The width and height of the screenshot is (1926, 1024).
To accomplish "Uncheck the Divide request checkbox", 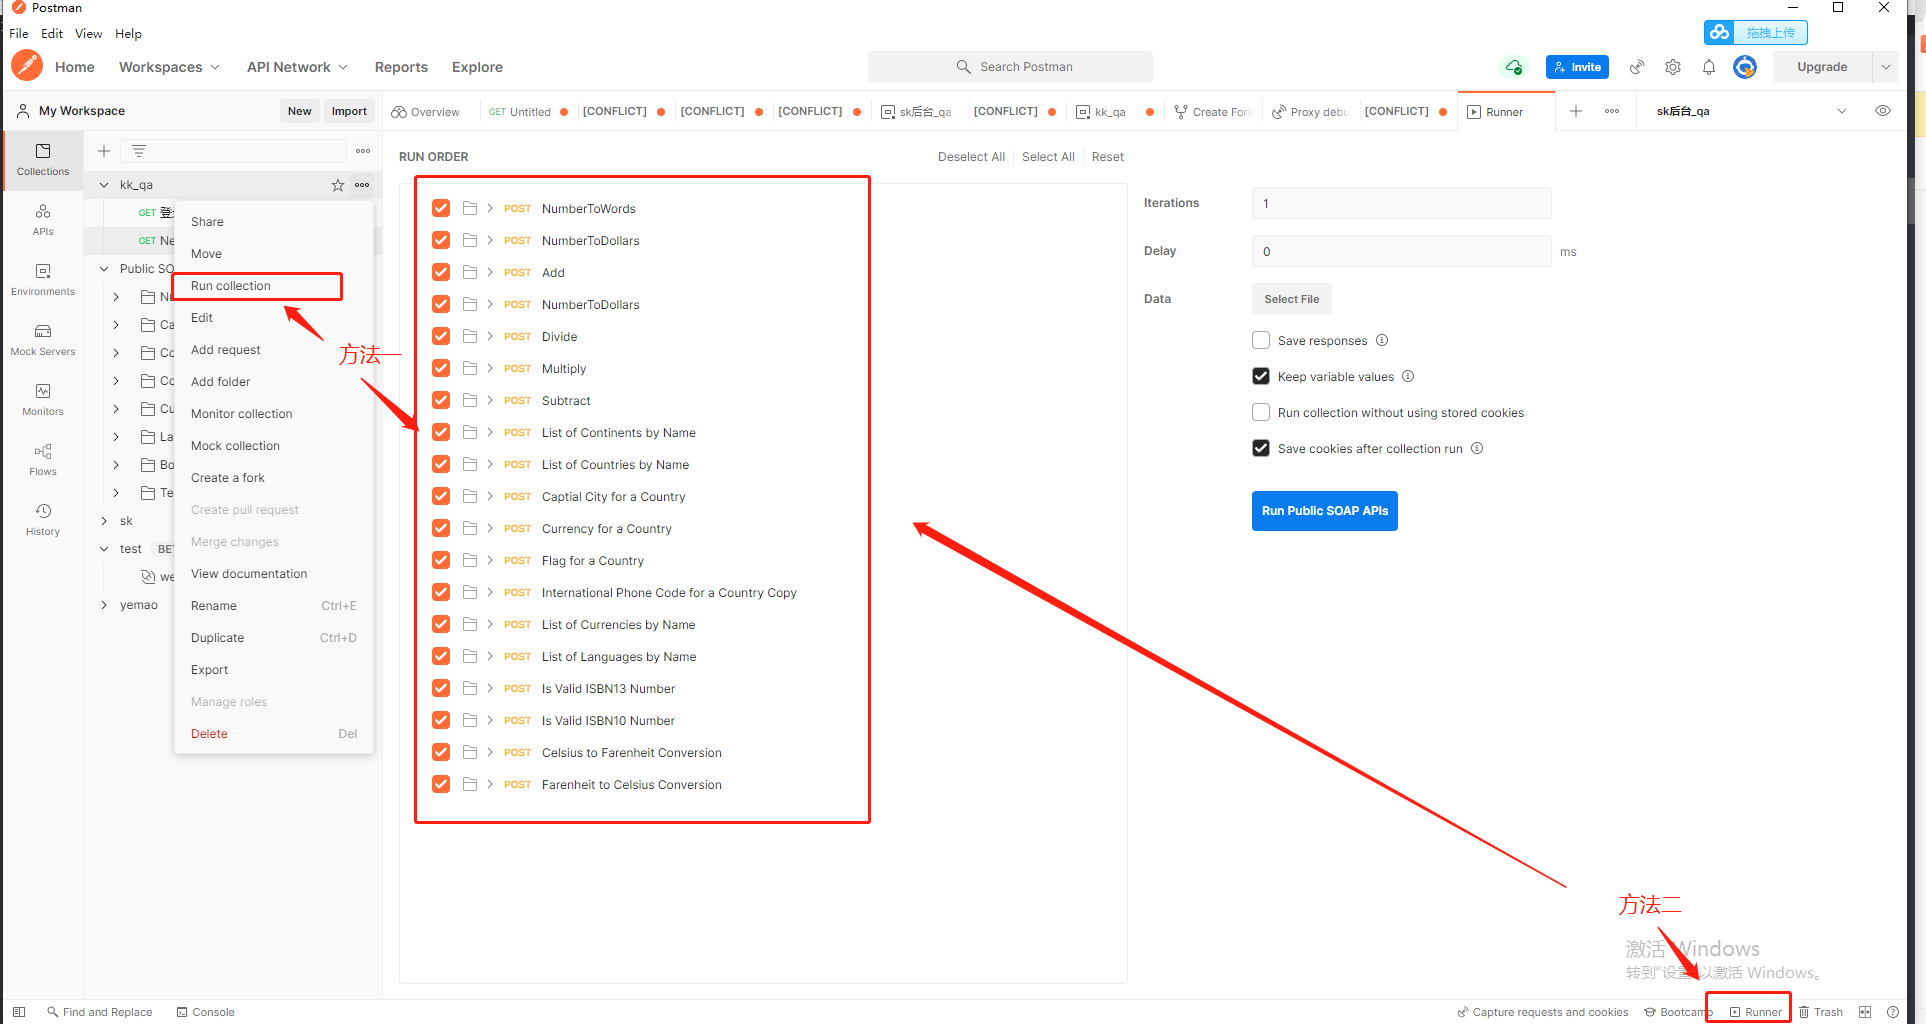I will pyautogui.click(x=441, y=336).
